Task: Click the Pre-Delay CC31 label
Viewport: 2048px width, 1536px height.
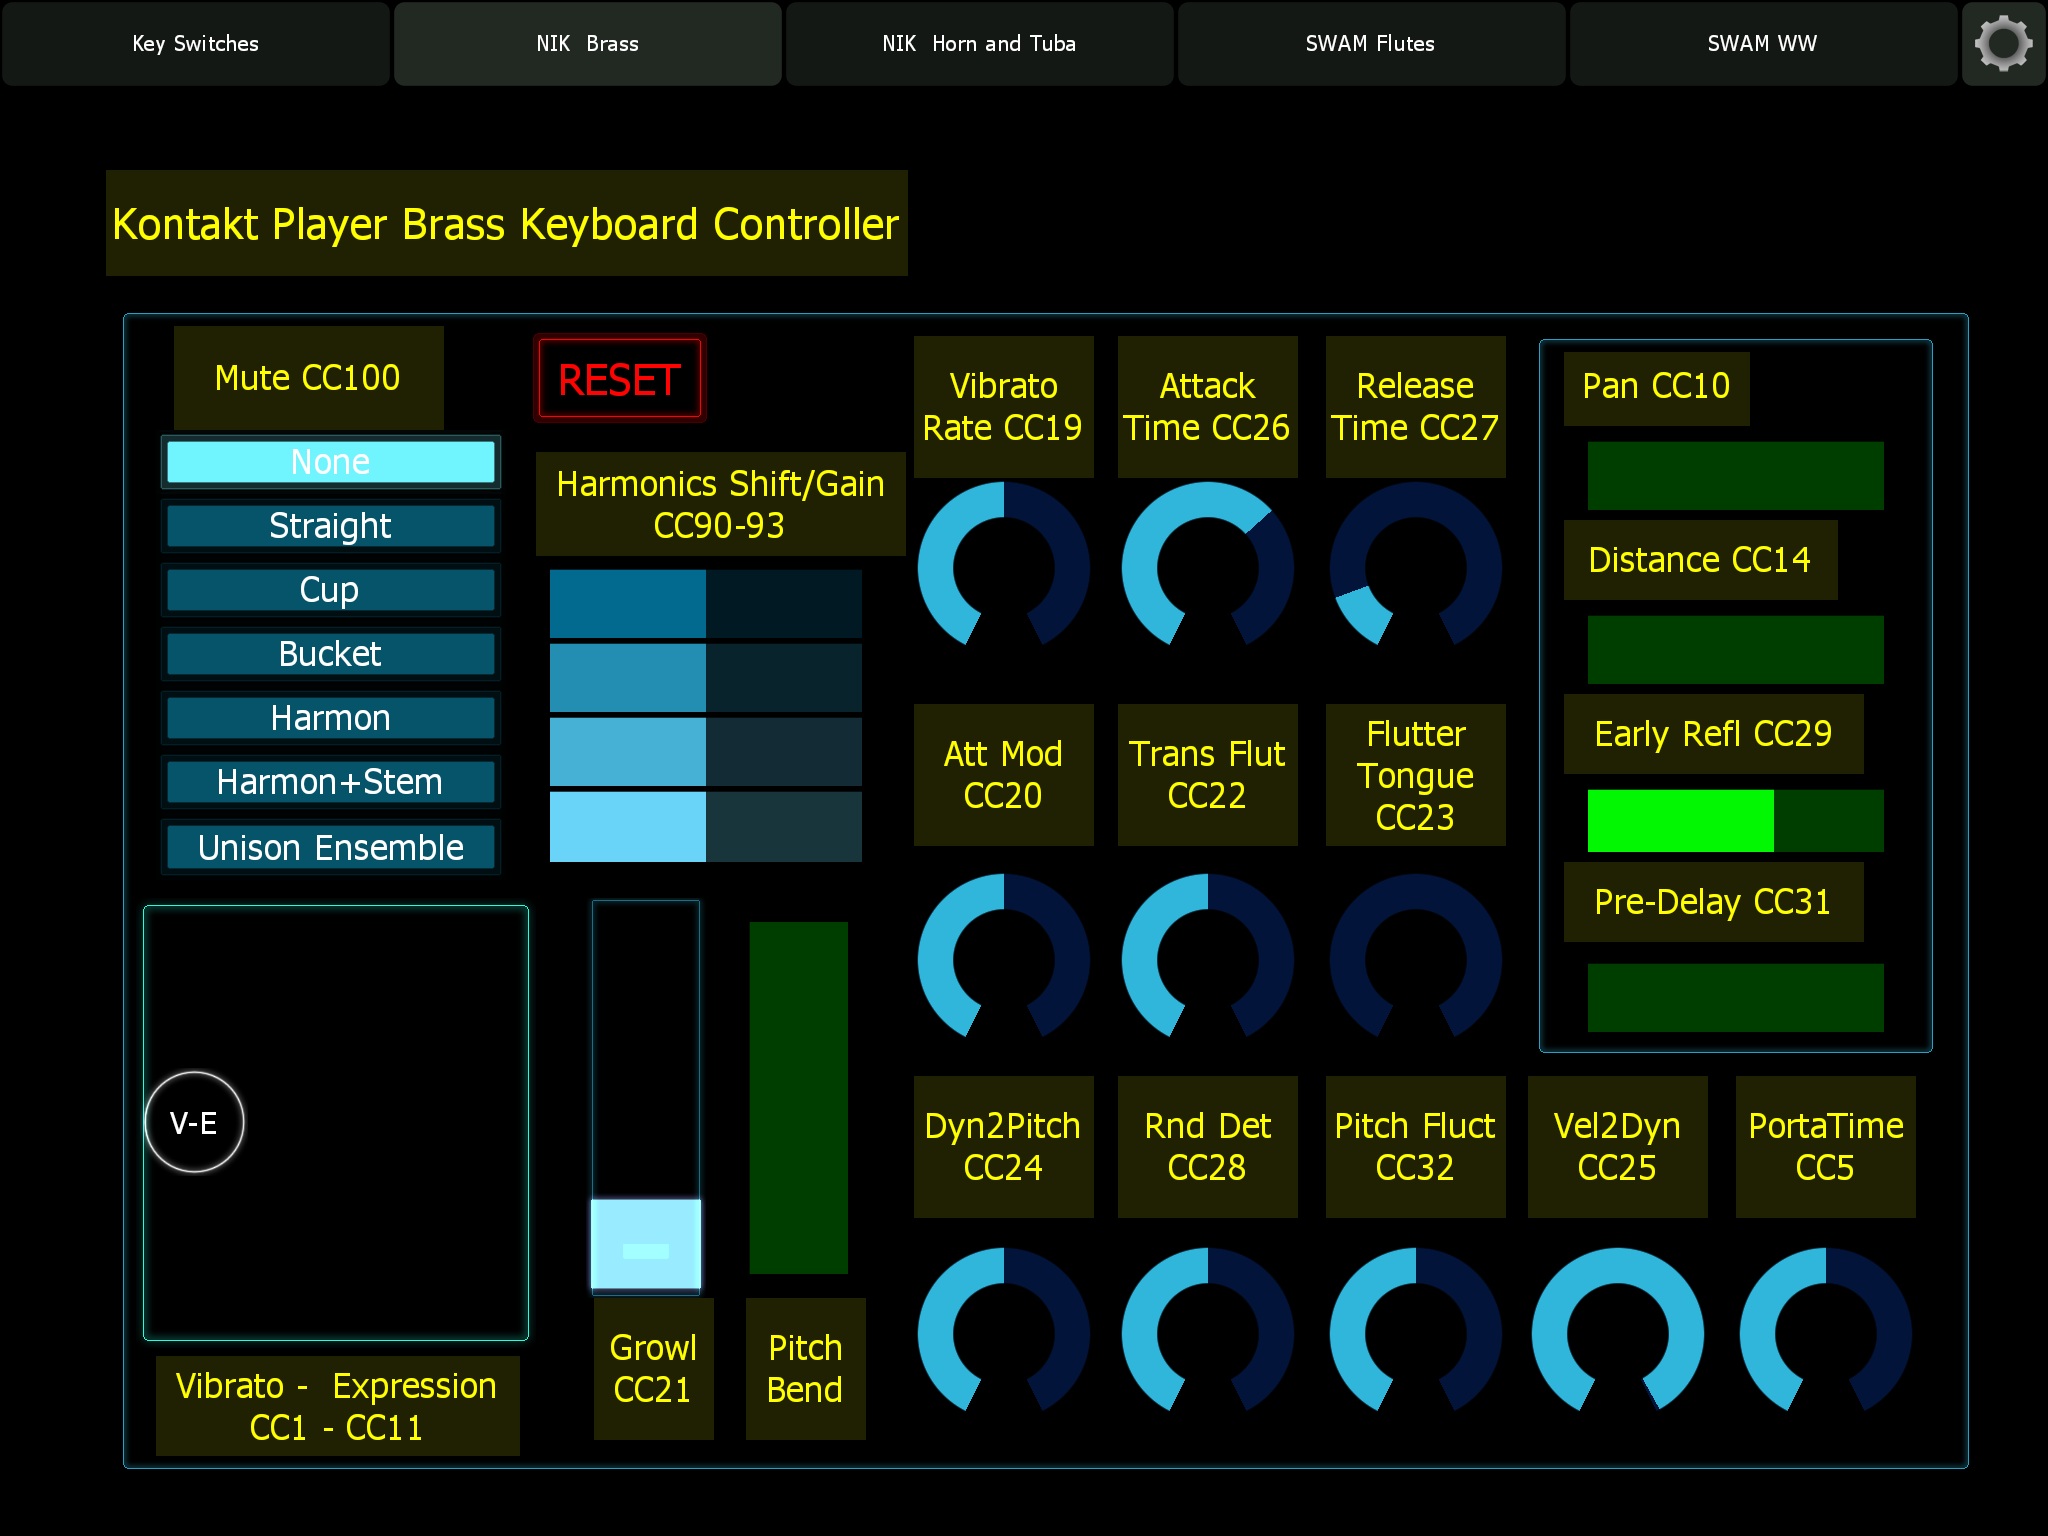Action: point(1714,902)
